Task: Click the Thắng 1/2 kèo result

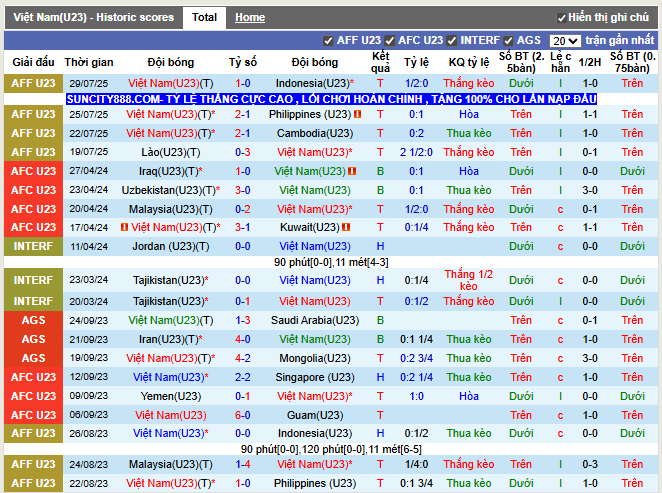Action: point(469,280)
